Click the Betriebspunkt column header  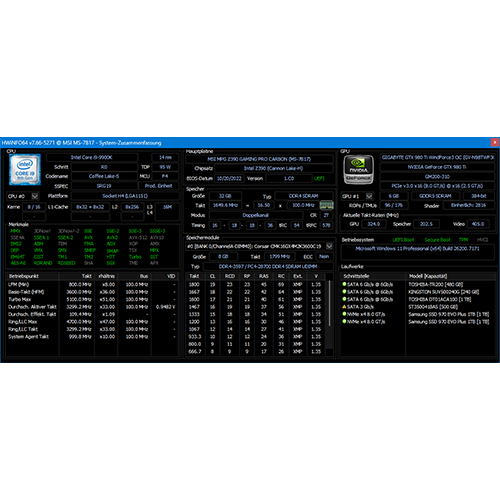32,276
